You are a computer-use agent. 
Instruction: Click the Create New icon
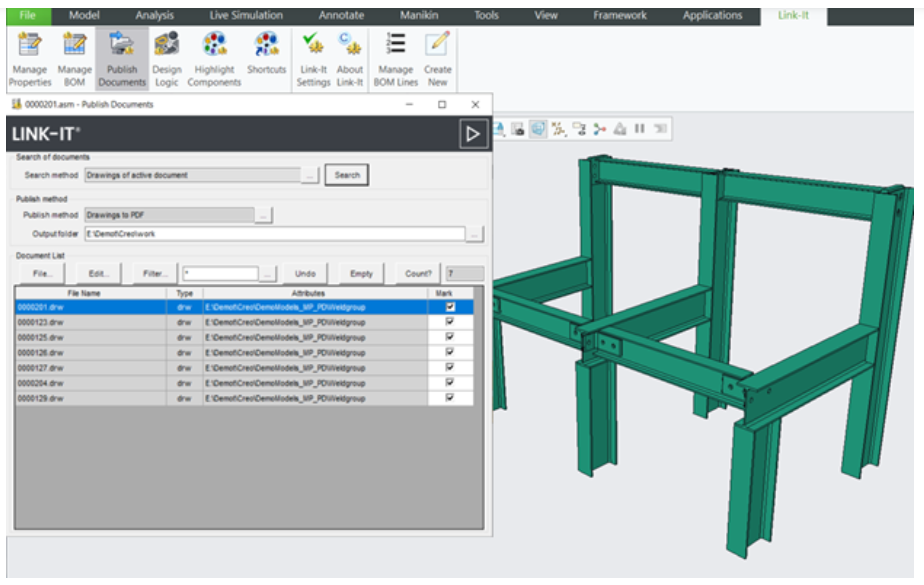point(437,59)
